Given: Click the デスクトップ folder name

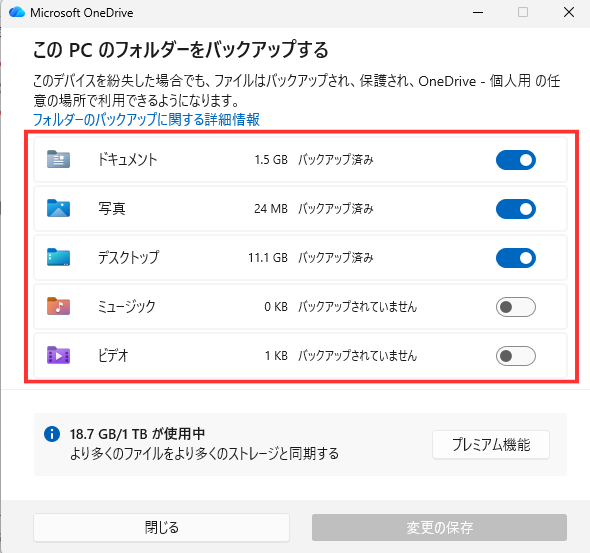Looking at the screenshot, I should pos(128,258).
